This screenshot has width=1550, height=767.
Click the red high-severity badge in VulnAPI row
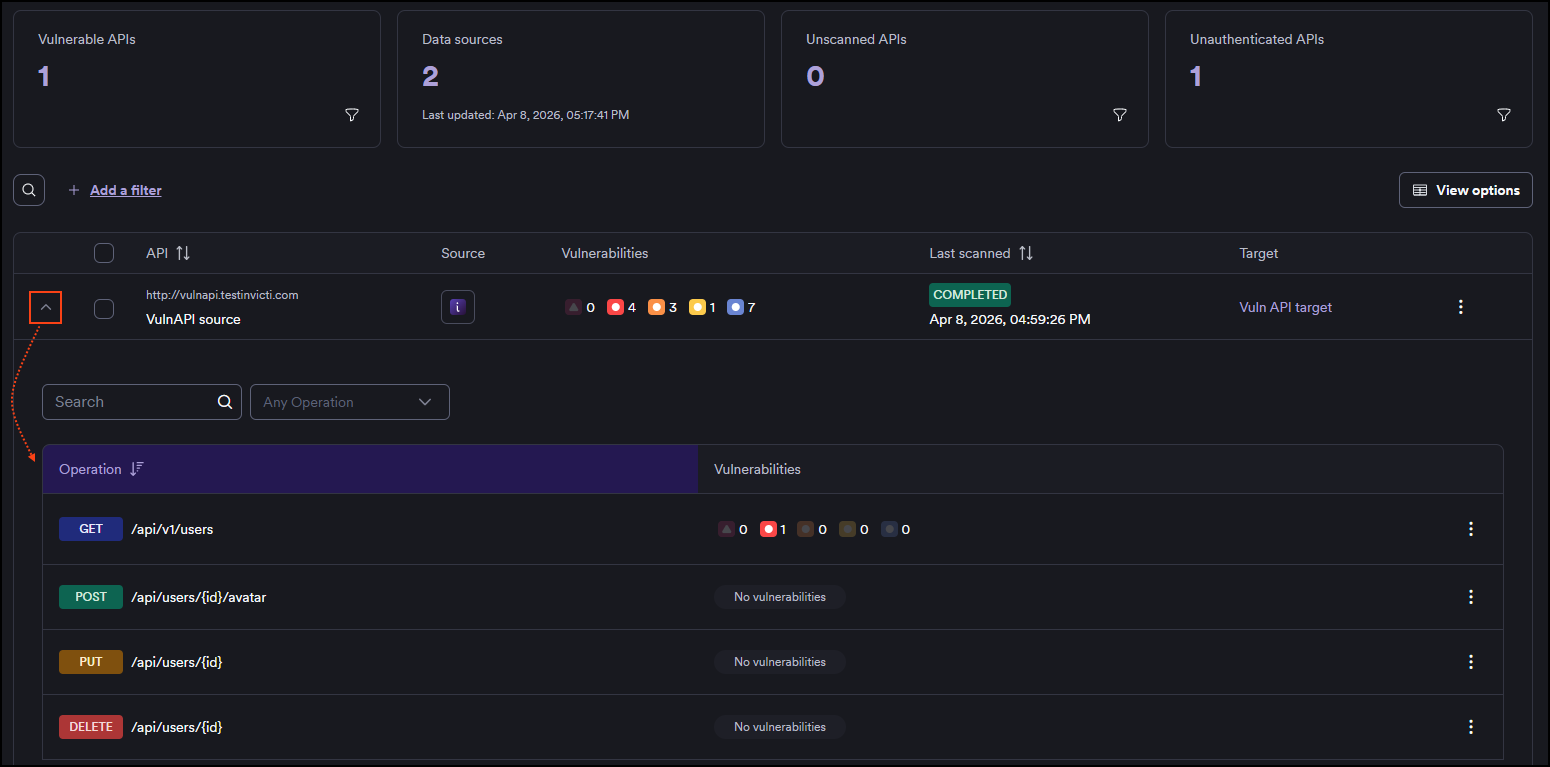click(615, 307)
